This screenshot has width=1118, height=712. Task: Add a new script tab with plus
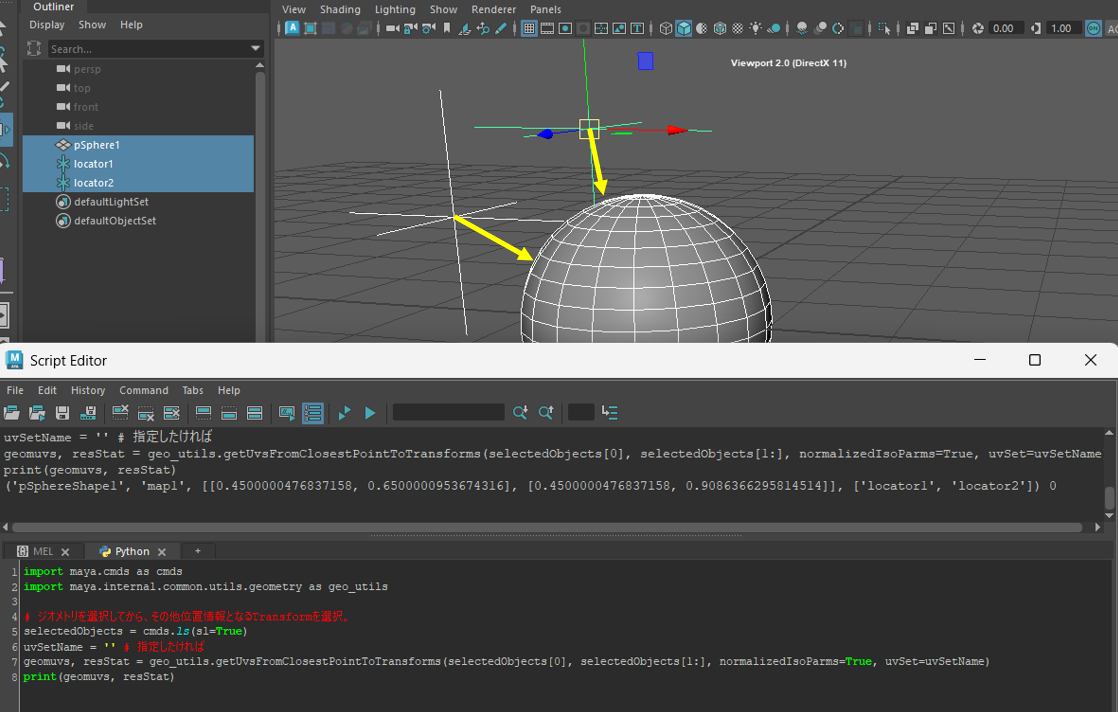click(197, 551)
